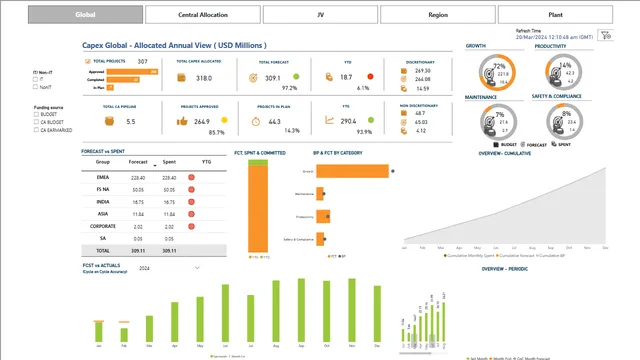Click the Refresh Time timestamp text
The image size is (640, 360).
[554, 37]
